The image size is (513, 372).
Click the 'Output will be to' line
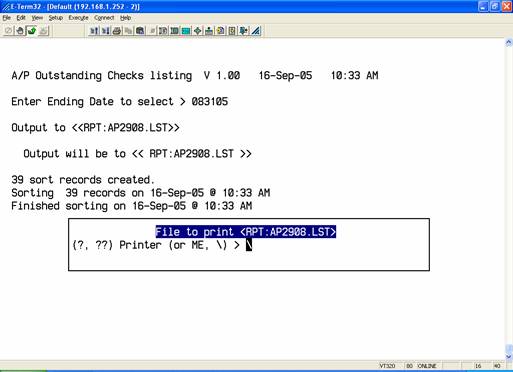click(137, 154)
